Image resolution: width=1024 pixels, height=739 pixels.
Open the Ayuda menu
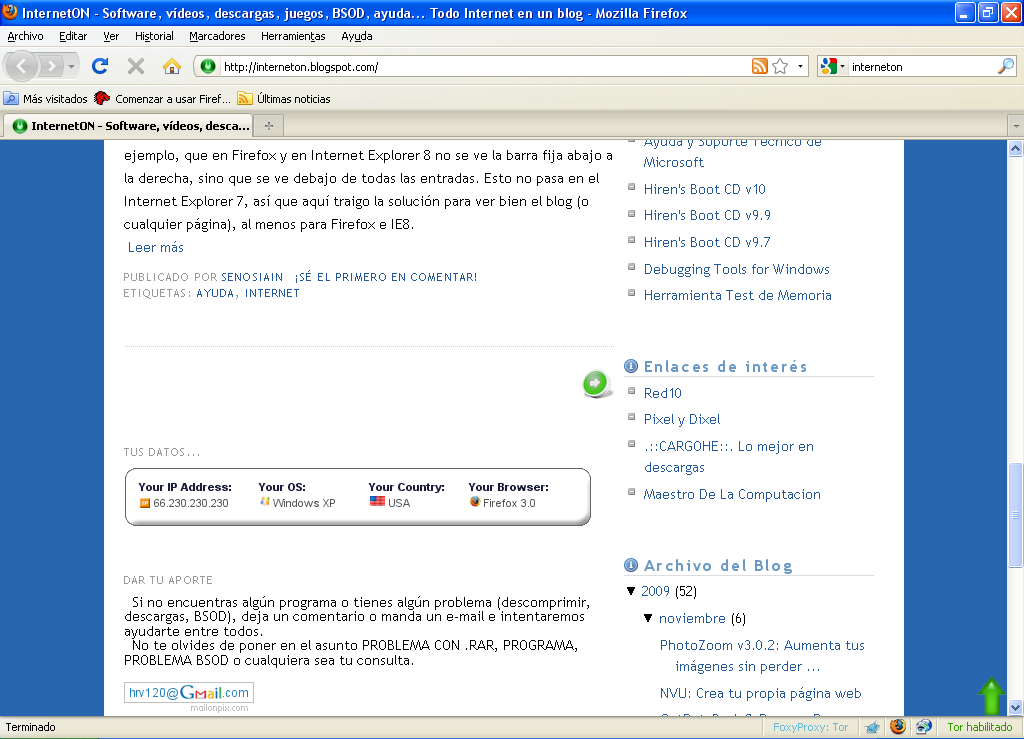(x=357, y=36)
